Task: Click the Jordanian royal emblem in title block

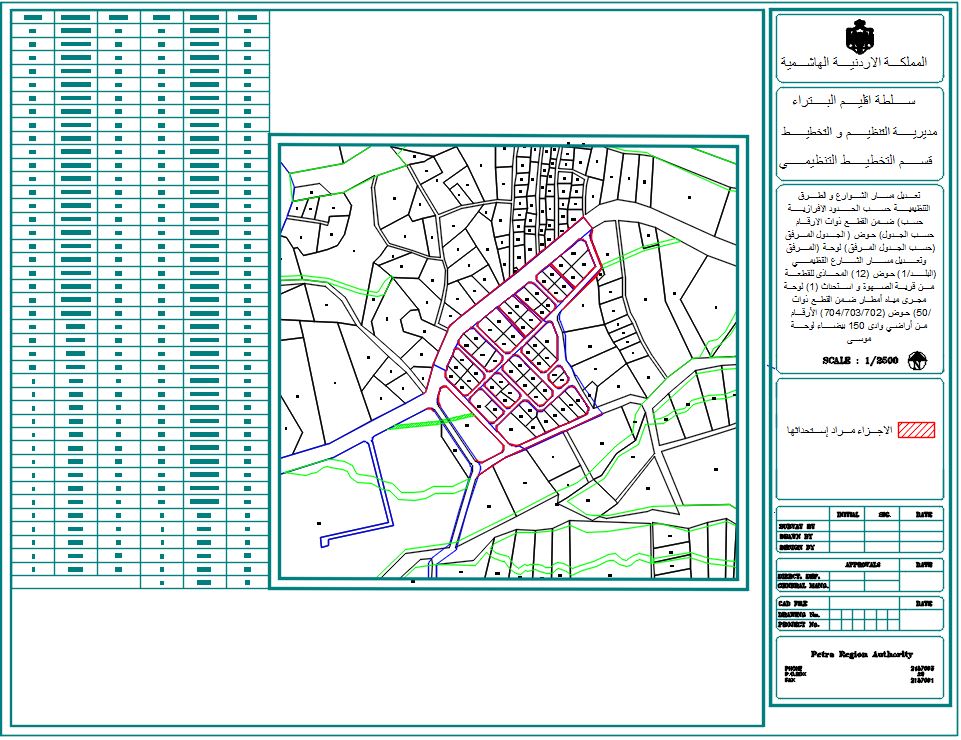Action: [858, 37]
